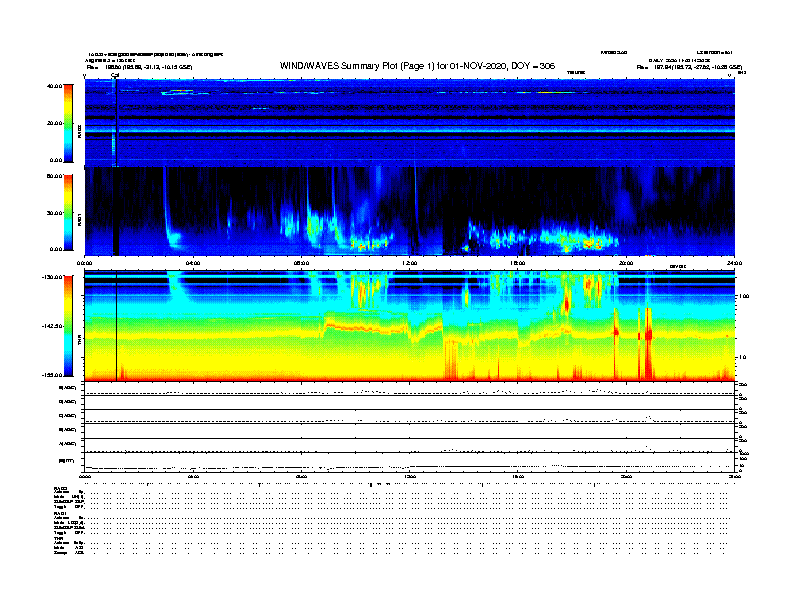Image resolution: width=792 pixels, height=612 pixels.
Task: Click the 100 label on TNR right axis
Action: 744,296
